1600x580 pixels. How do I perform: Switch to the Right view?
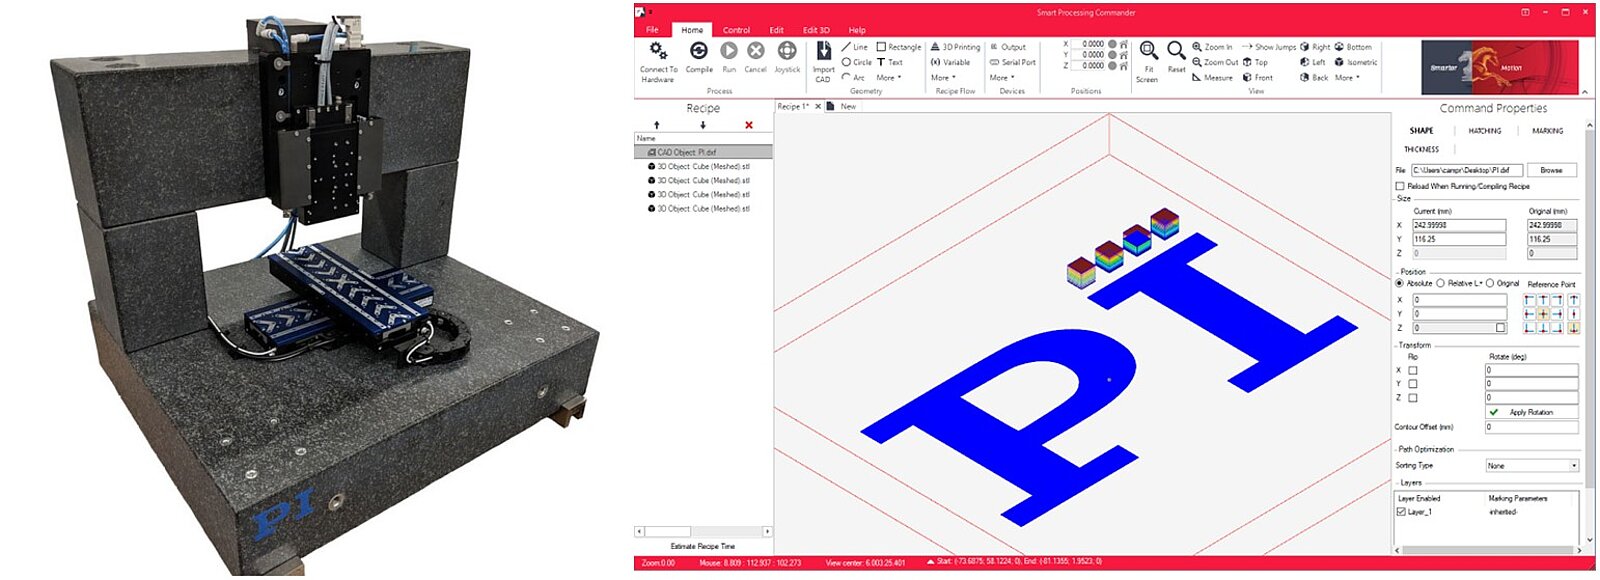(x=1315, y=47)
